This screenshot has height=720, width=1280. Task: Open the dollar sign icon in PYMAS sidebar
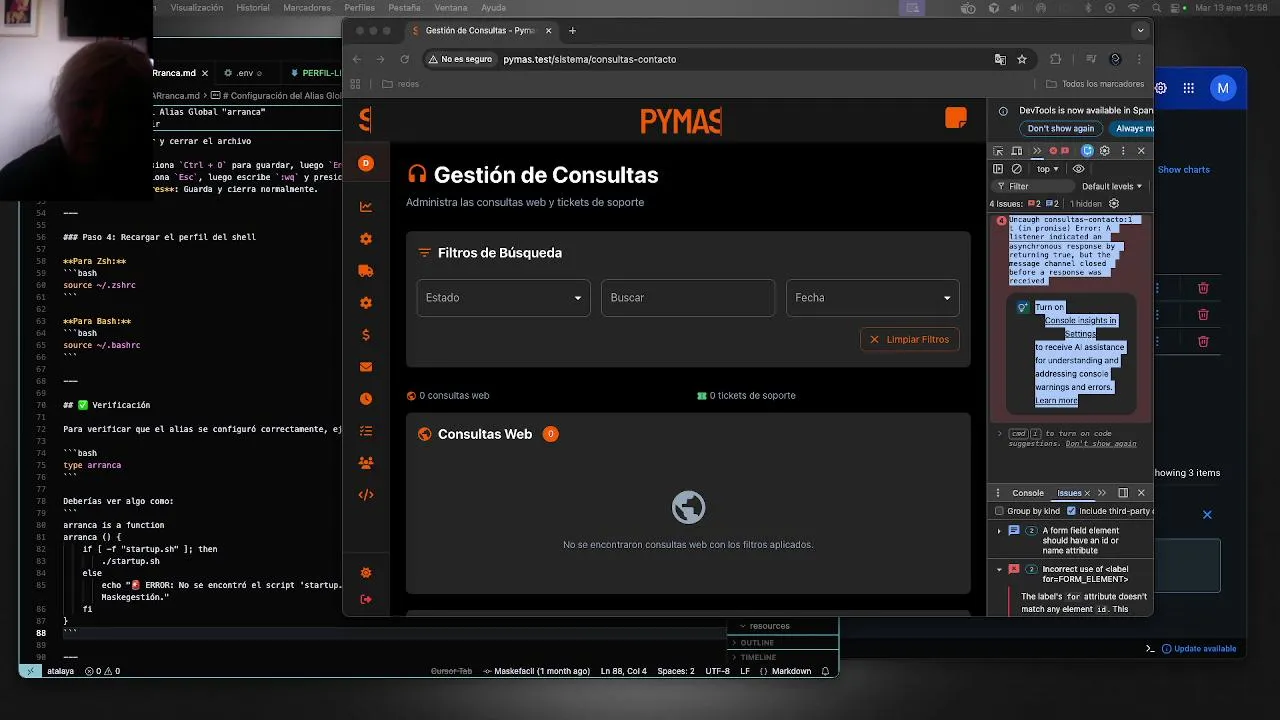(366, 335)
